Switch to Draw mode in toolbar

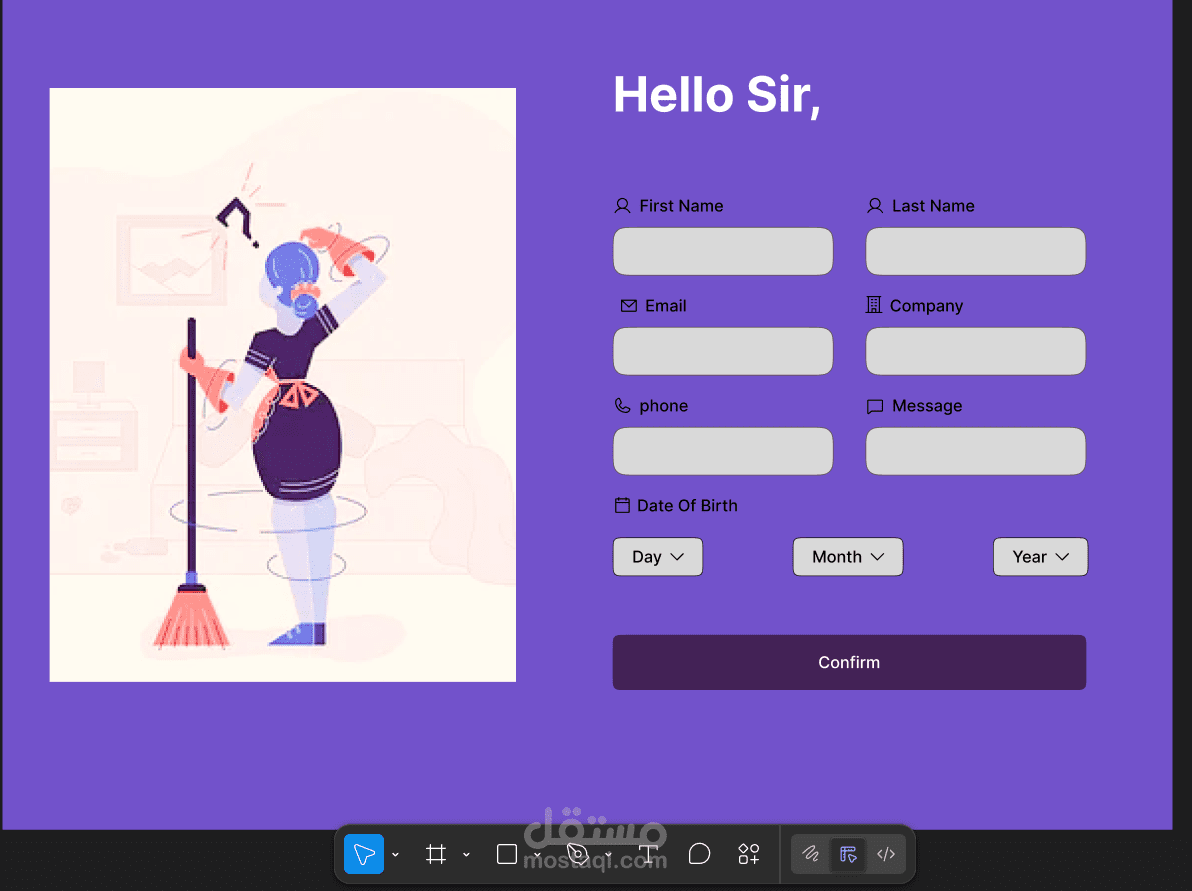point(810,854)
